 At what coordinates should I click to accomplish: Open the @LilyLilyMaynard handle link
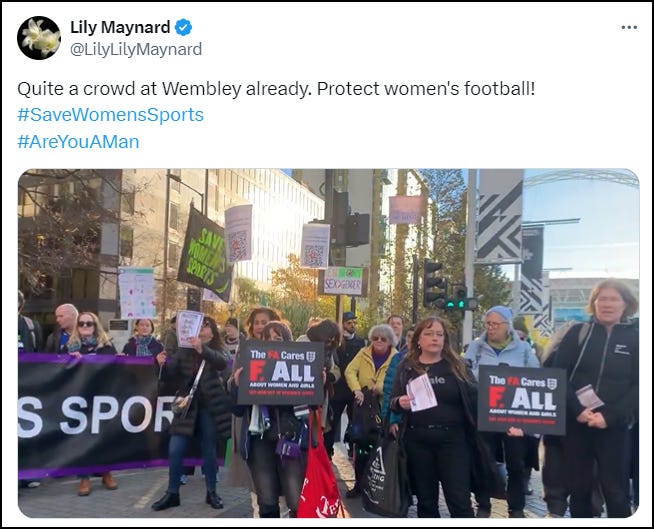point(136,49)
